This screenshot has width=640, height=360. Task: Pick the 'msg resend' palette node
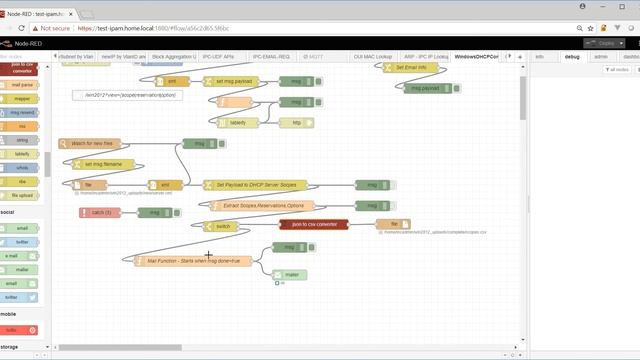[x=19, y=113]
